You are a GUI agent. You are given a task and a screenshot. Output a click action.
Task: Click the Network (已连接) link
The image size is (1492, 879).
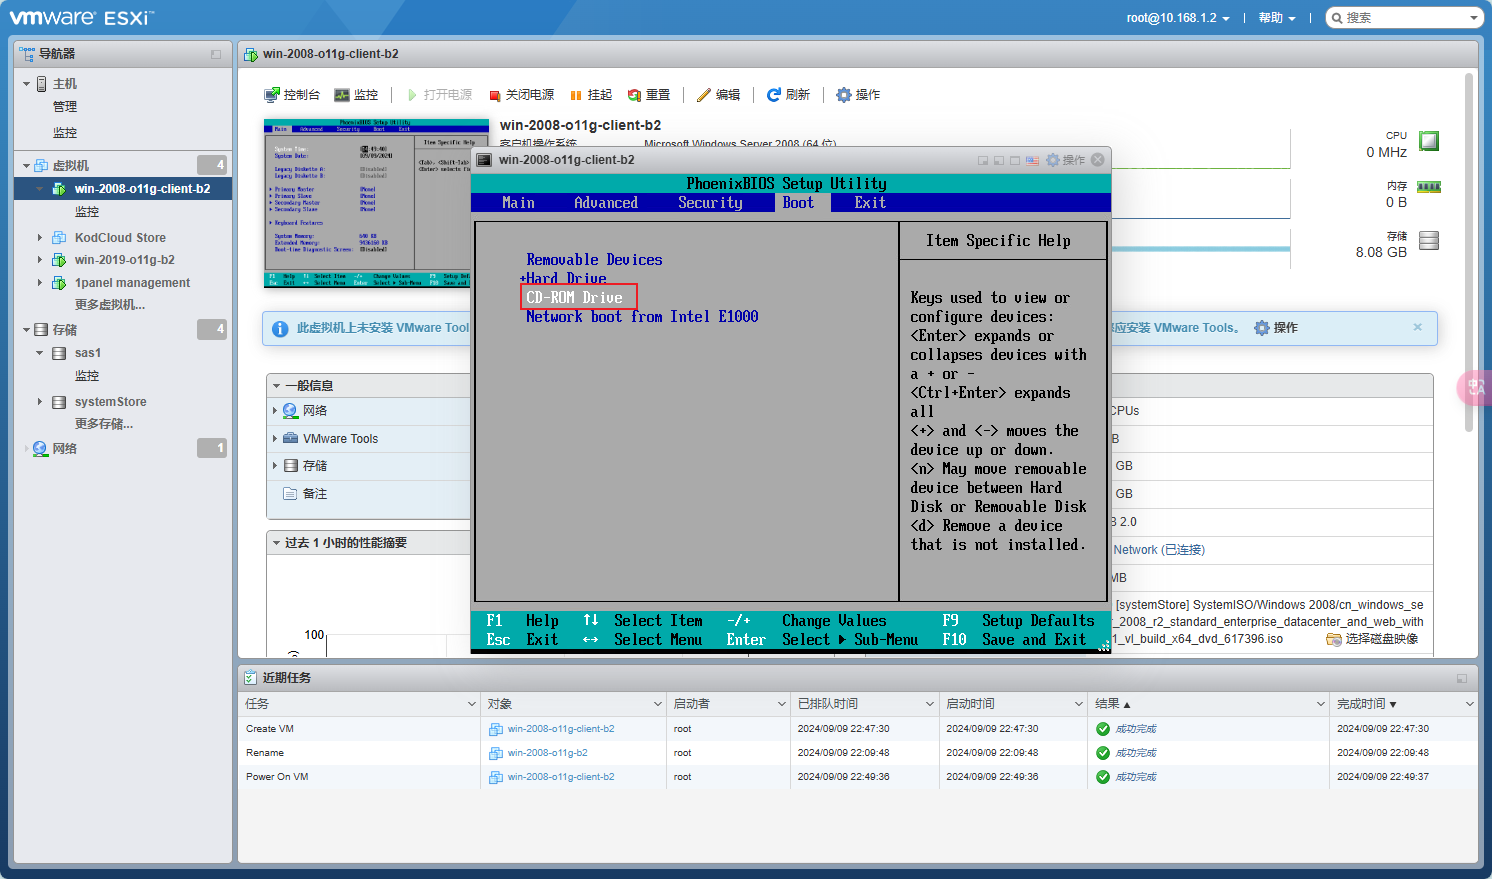pyautogui.click(x=1159, y=550)
